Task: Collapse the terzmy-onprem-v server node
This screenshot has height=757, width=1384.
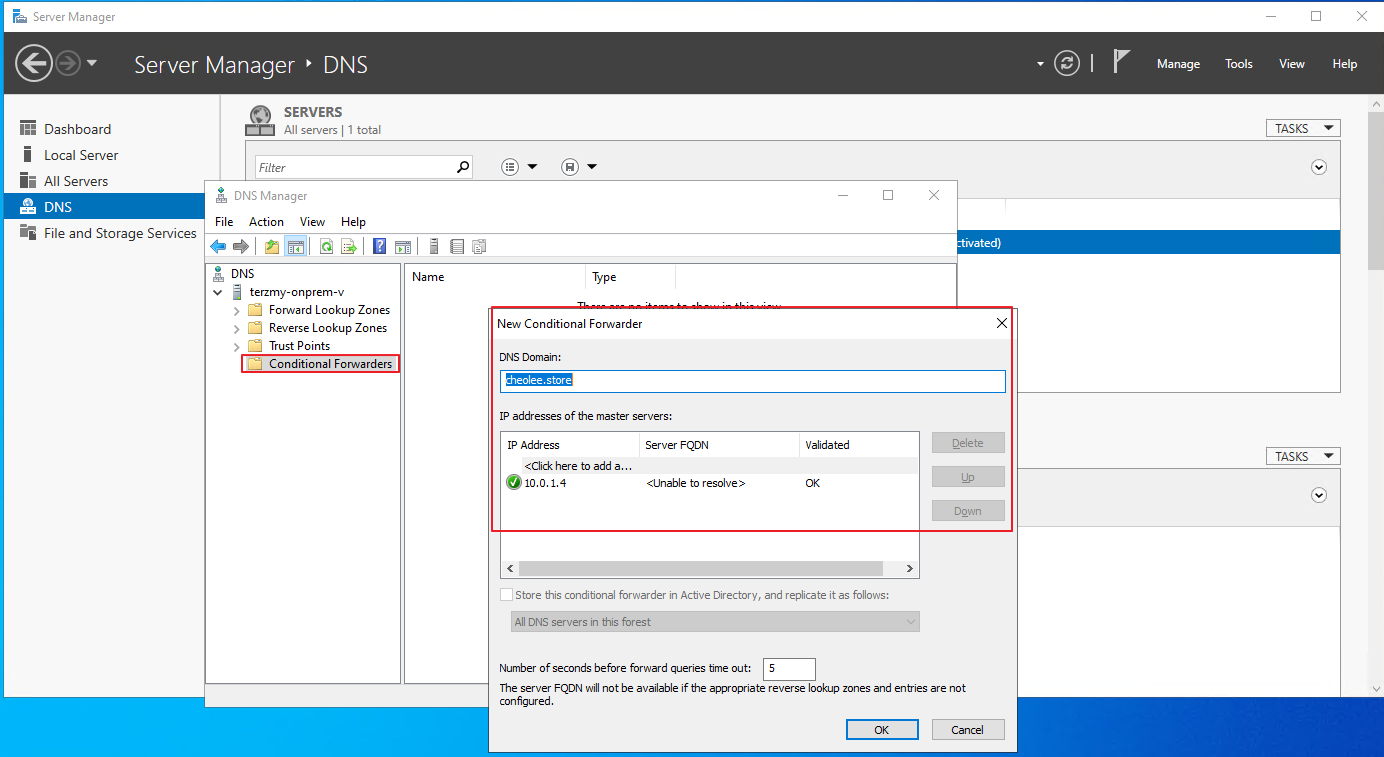Action: pyautogui.click(x=219, y=292)
